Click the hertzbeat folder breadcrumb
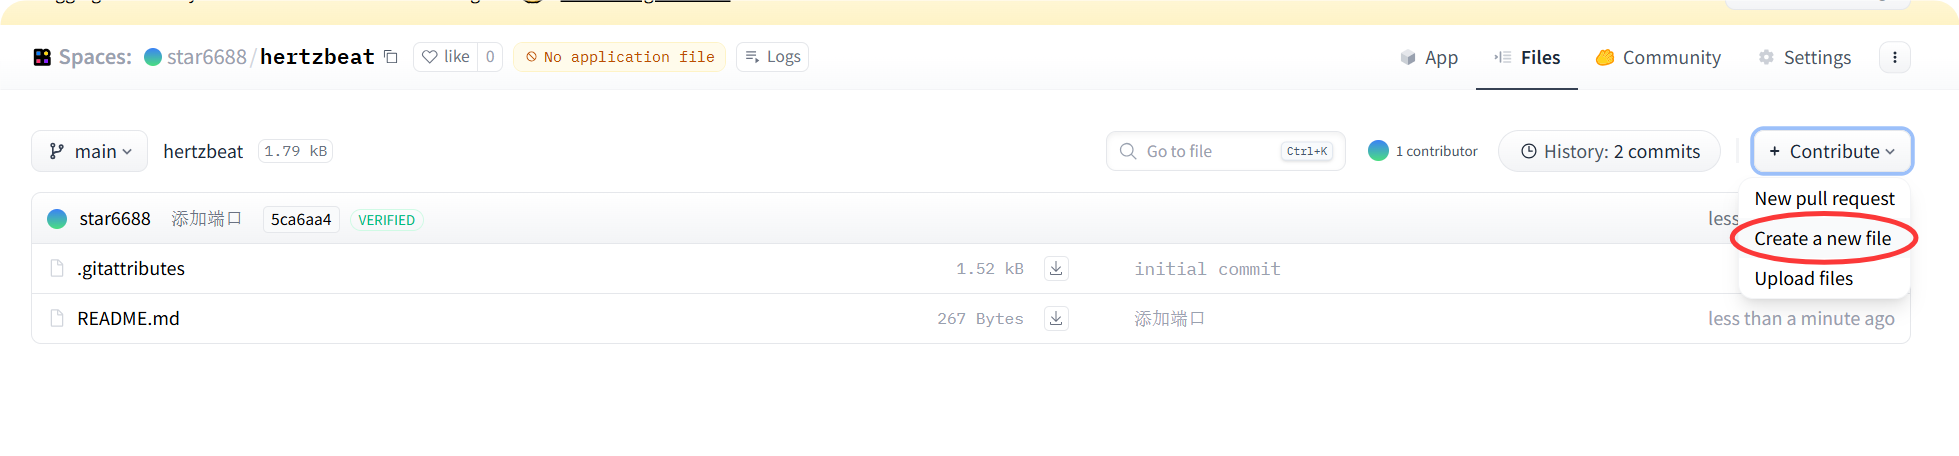The width and height of the screenshot is (1959, 456). [x=203, y=151]
